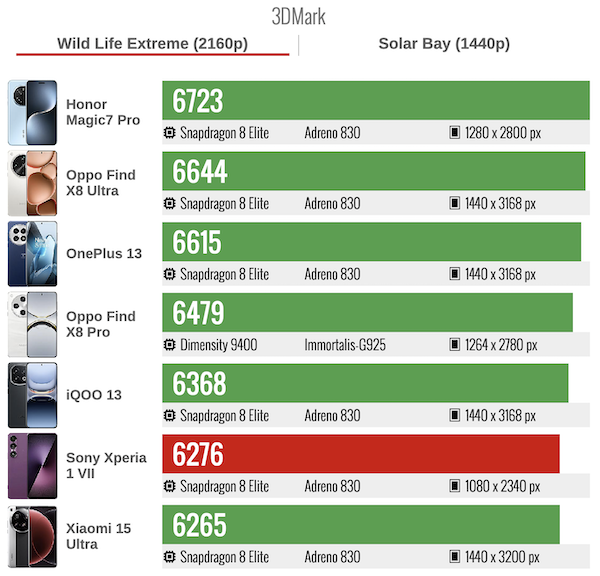Click the chip icon in Honor Magic7 Pro row
600x576 pixels.
172,133
